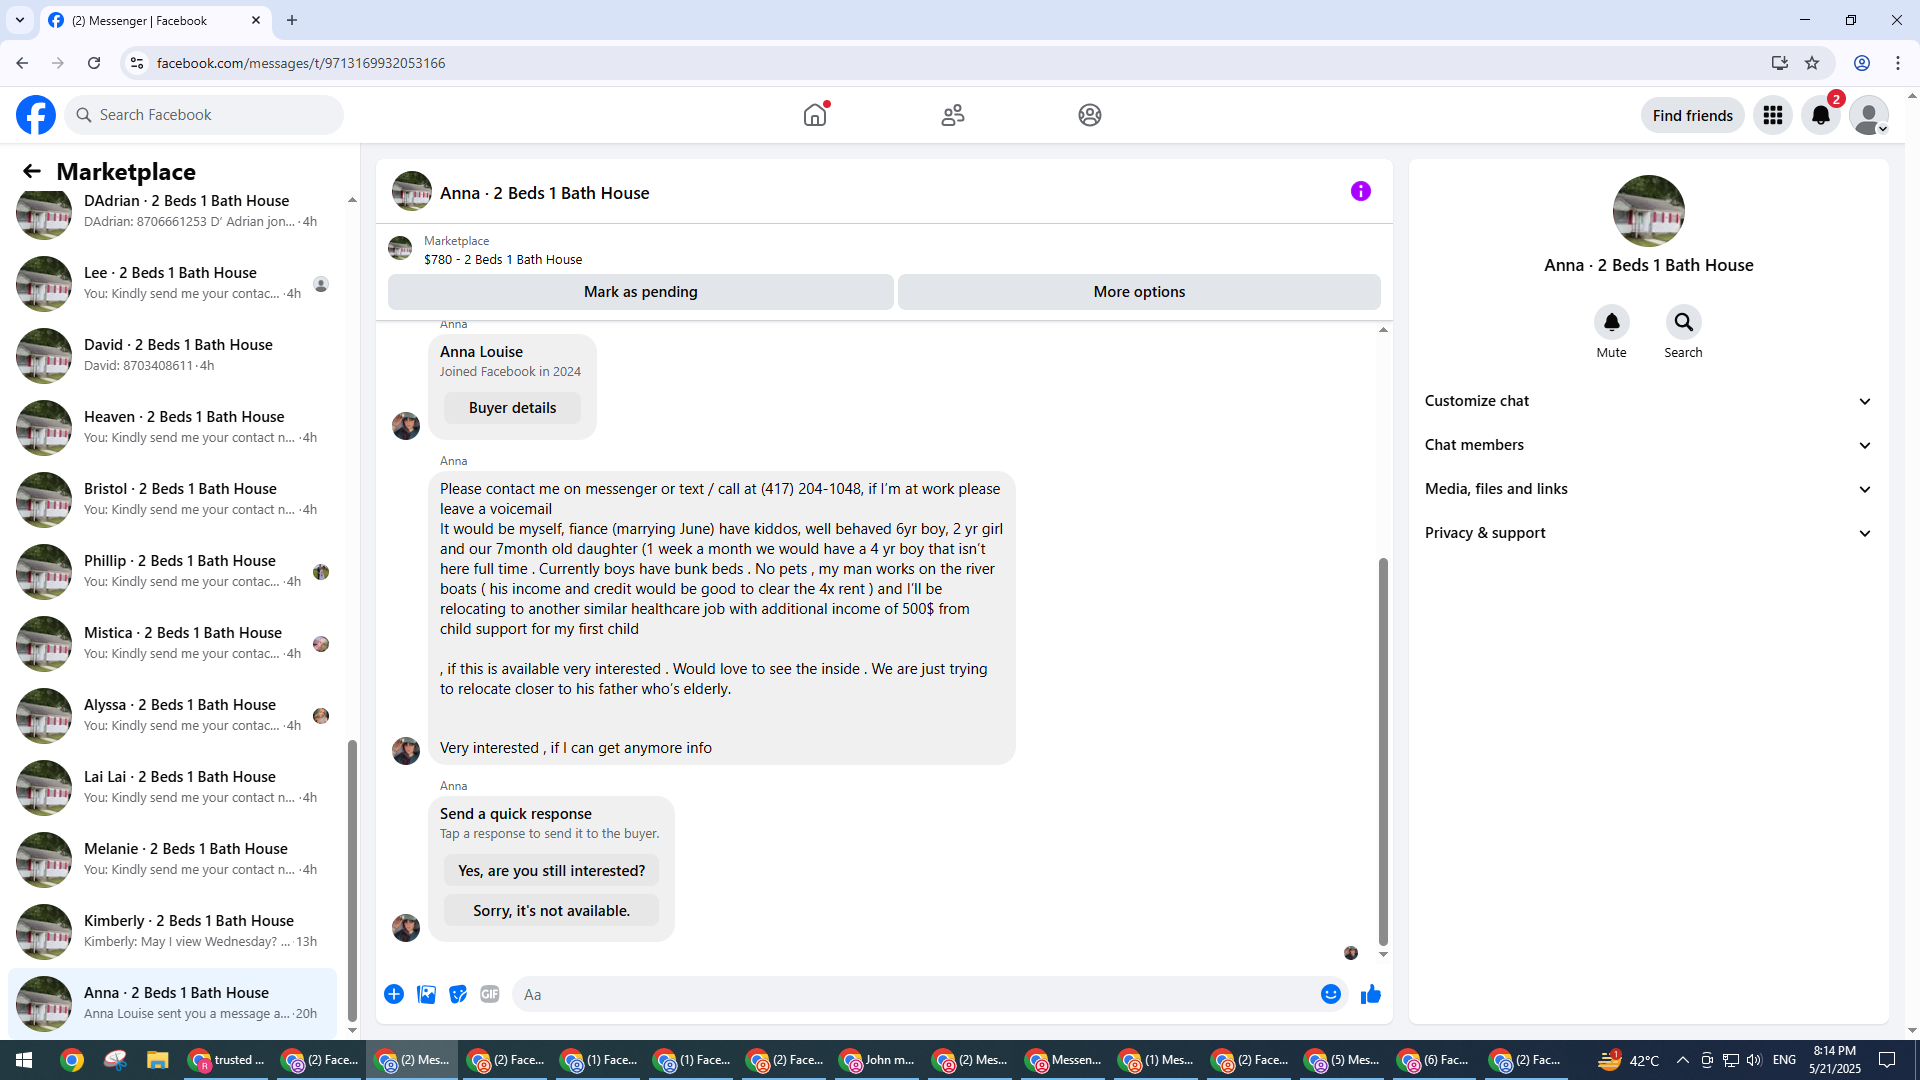Choose a sticker from sticker icon

coord(458,994)
